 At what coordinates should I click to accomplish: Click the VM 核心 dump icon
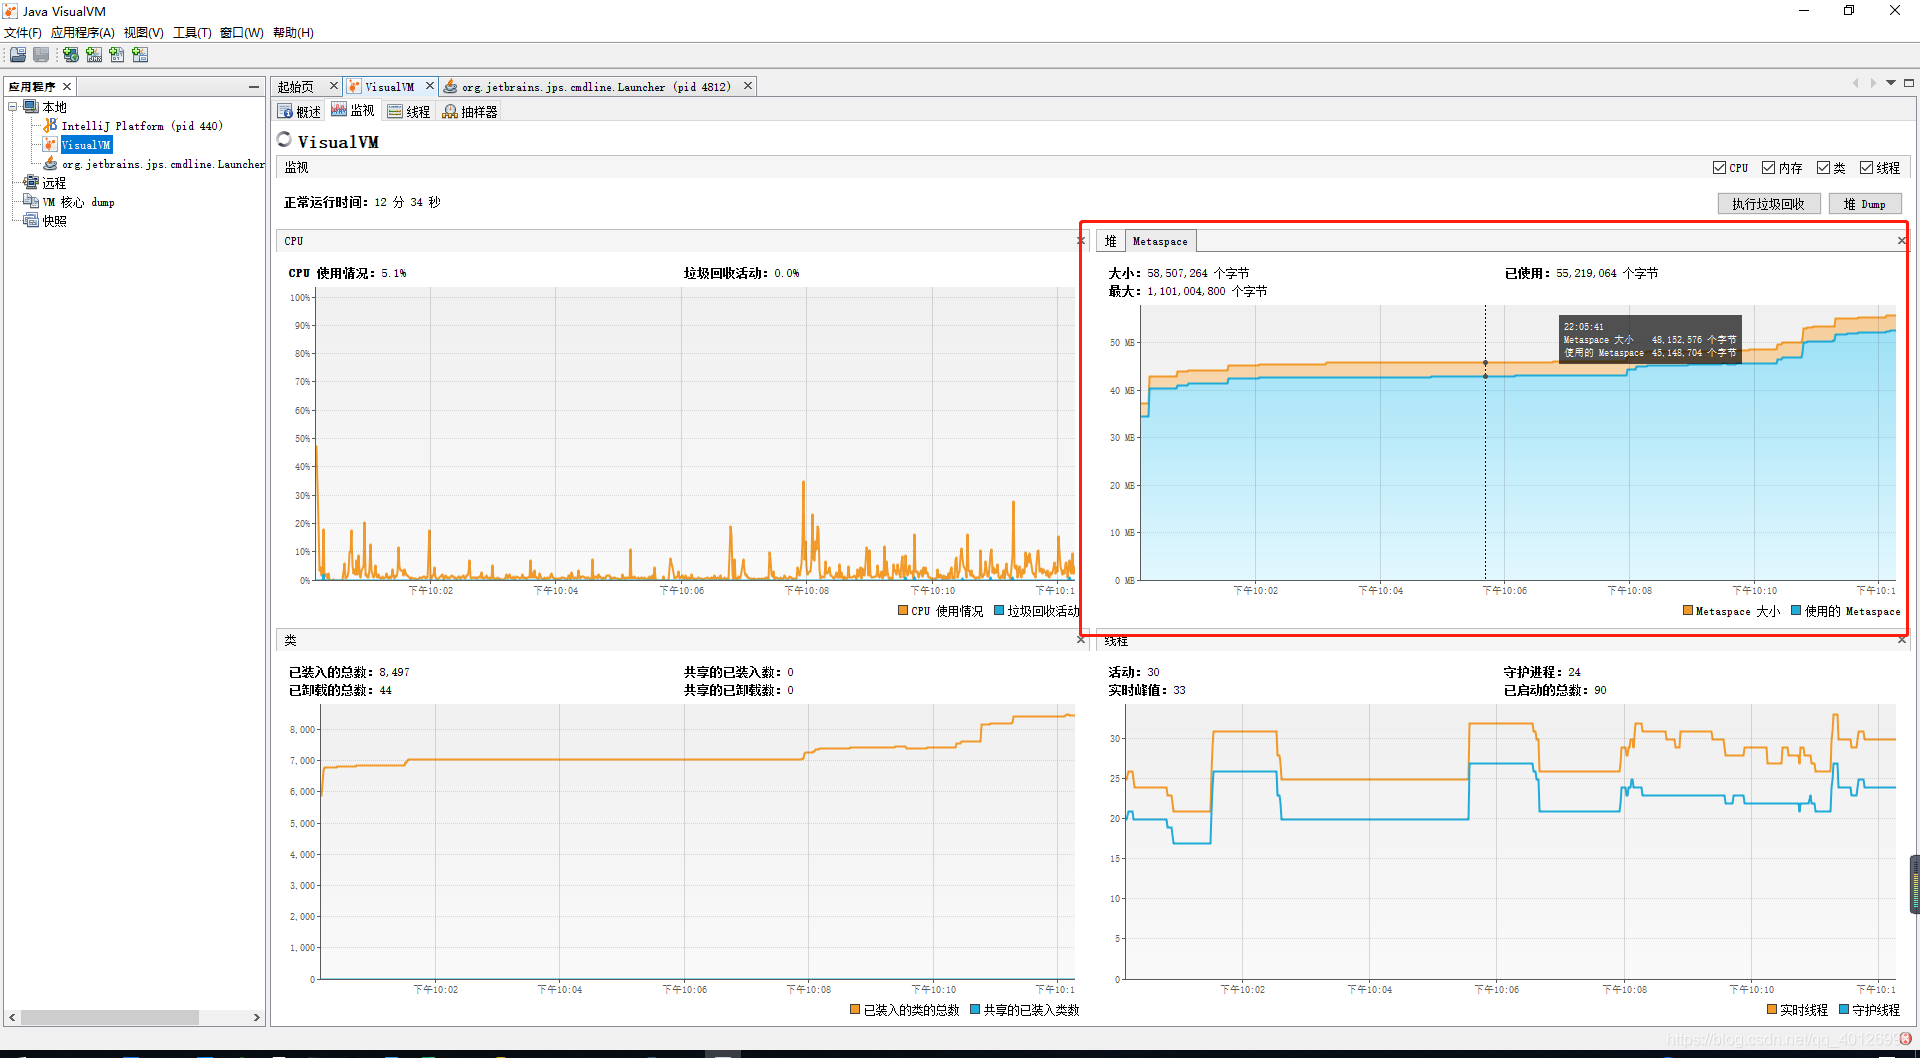(x=31, y=202)
